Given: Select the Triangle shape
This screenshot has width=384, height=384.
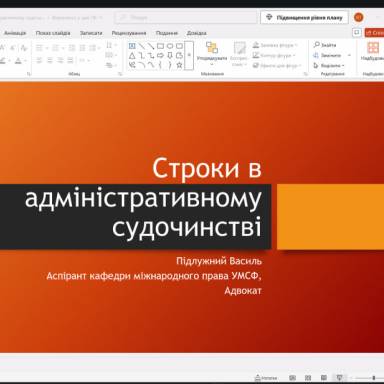Looking at the screenshot, I should click(x=132, y=55).
